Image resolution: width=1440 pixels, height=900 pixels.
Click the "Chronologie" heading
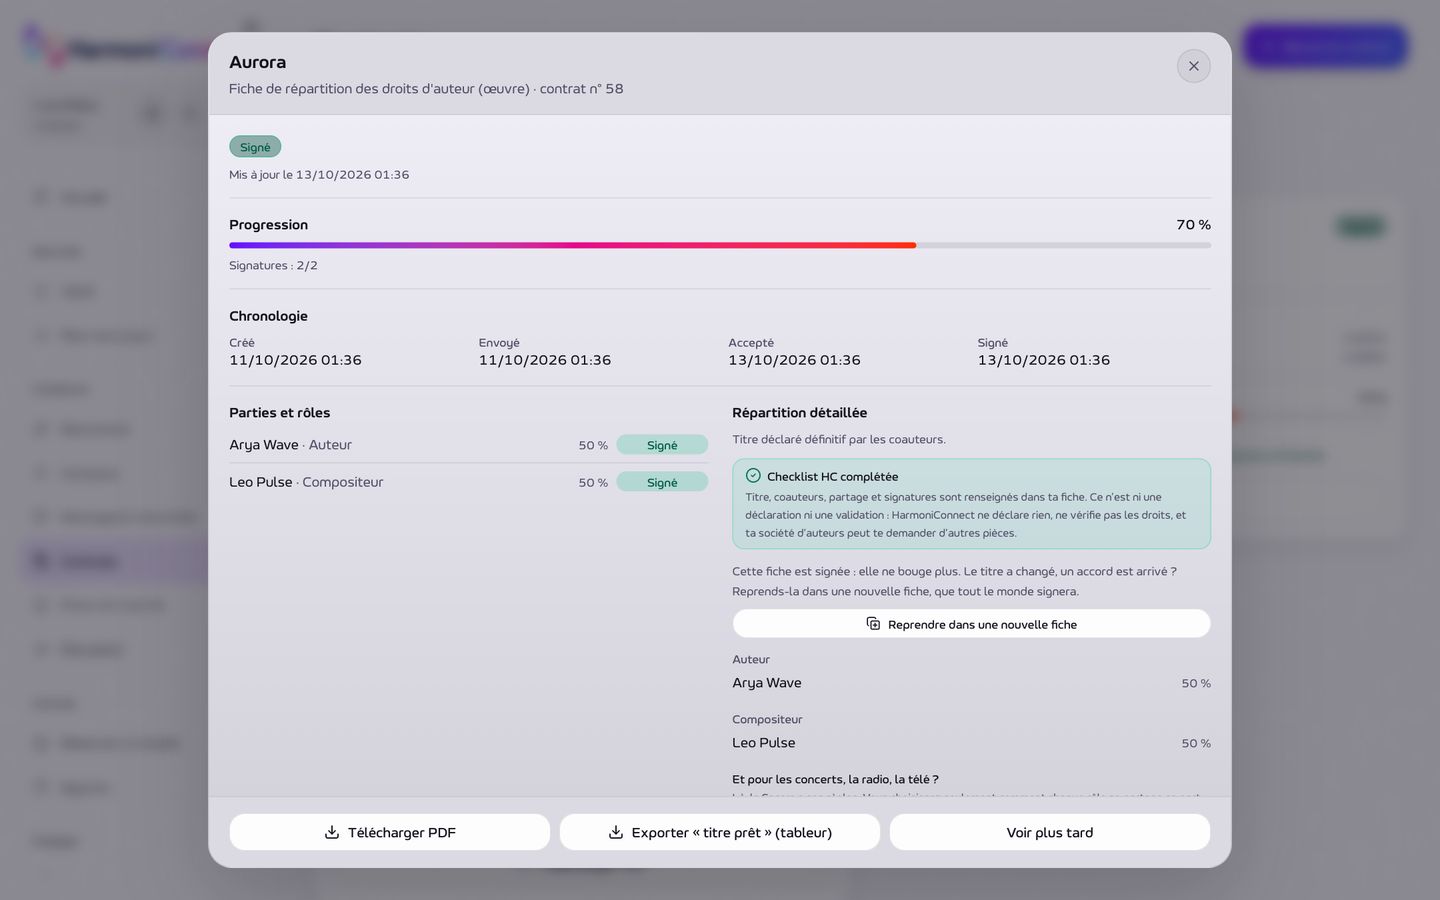point(268,316)
